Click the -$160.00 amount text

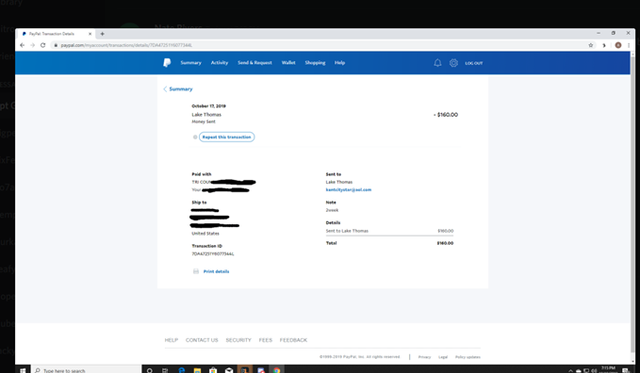click(x=446, y=115)
